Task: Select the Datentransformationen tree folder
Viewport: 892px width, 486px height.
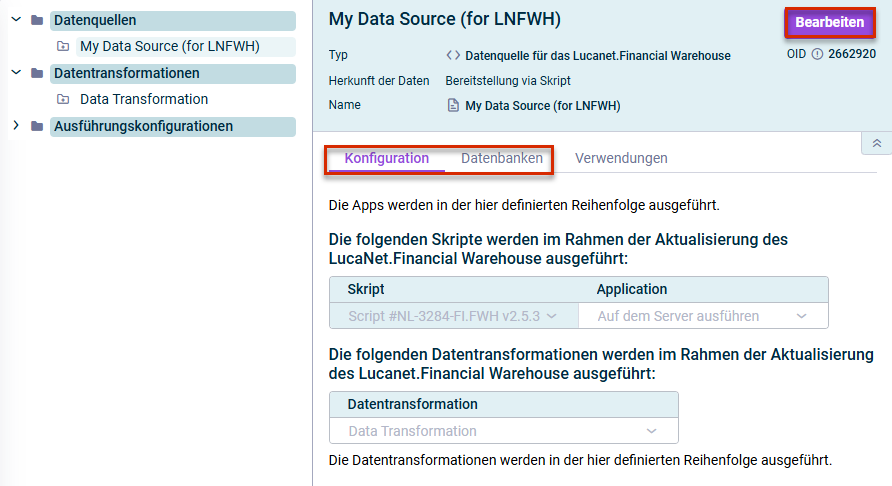Action: [173, 73]
